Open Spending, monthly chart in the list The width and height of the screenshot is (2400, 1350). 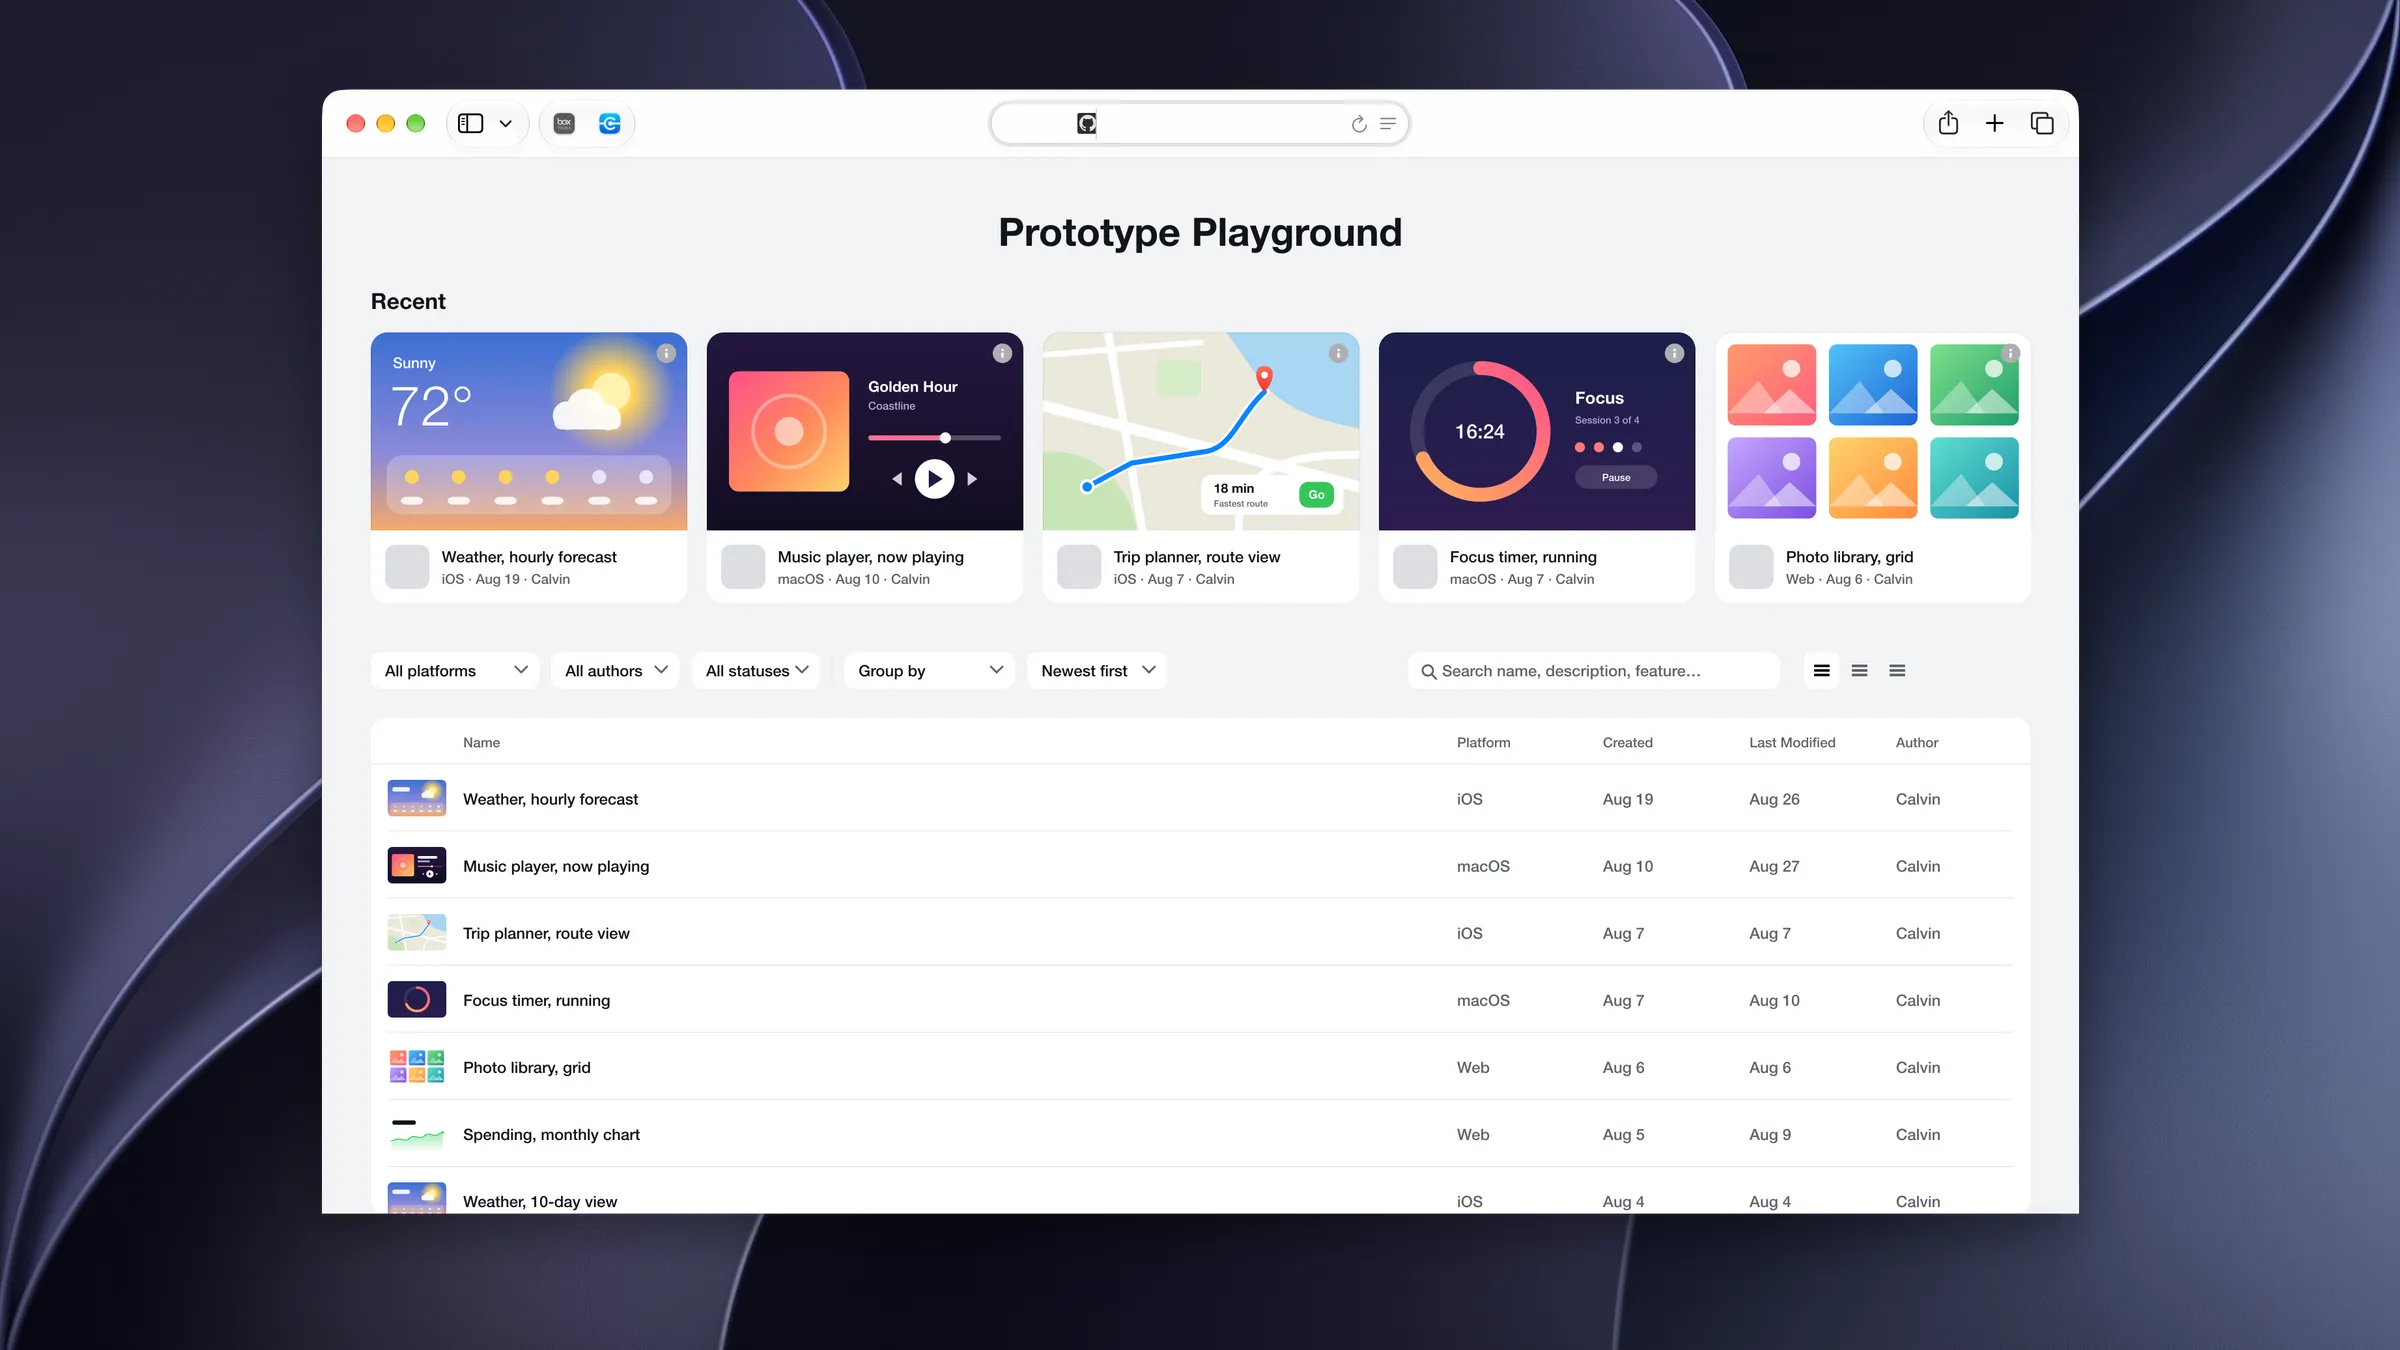[x=551, y=1134]
